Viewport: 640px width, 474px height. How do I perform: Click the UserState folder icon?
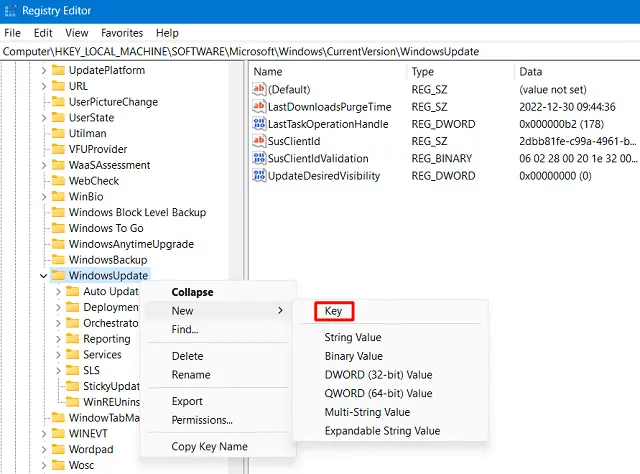point(58,118)
